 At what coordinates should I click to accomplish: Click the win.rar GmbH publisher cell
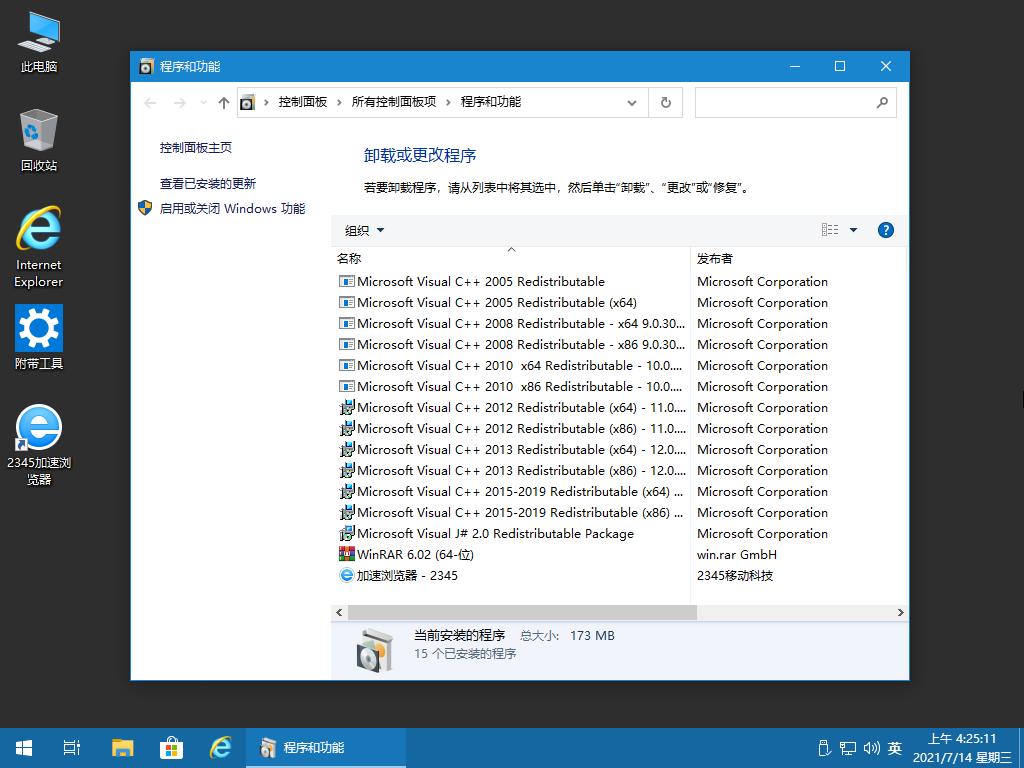tap(737, 554)
